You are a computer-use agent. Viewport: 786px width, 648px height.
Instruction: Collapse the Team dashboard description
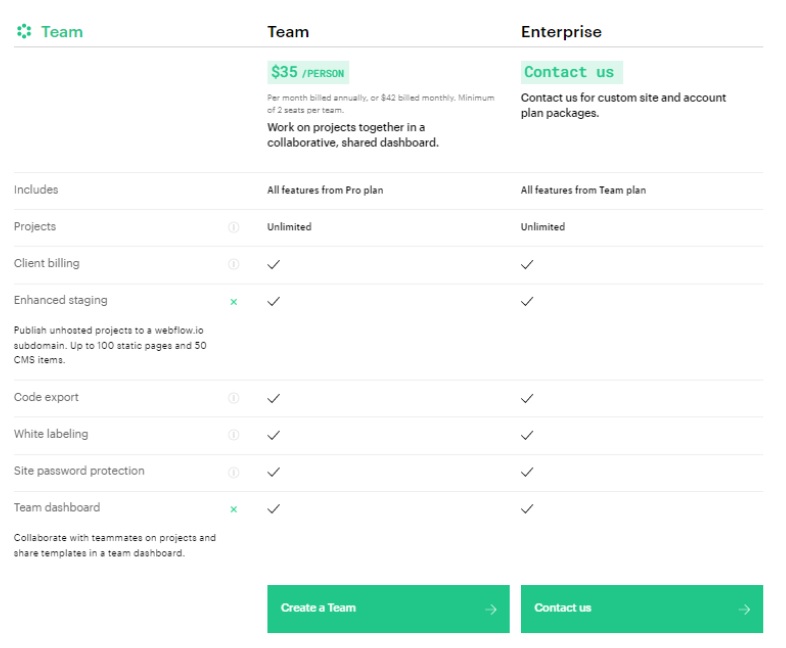pyautogui.click(x=234, y=509)
